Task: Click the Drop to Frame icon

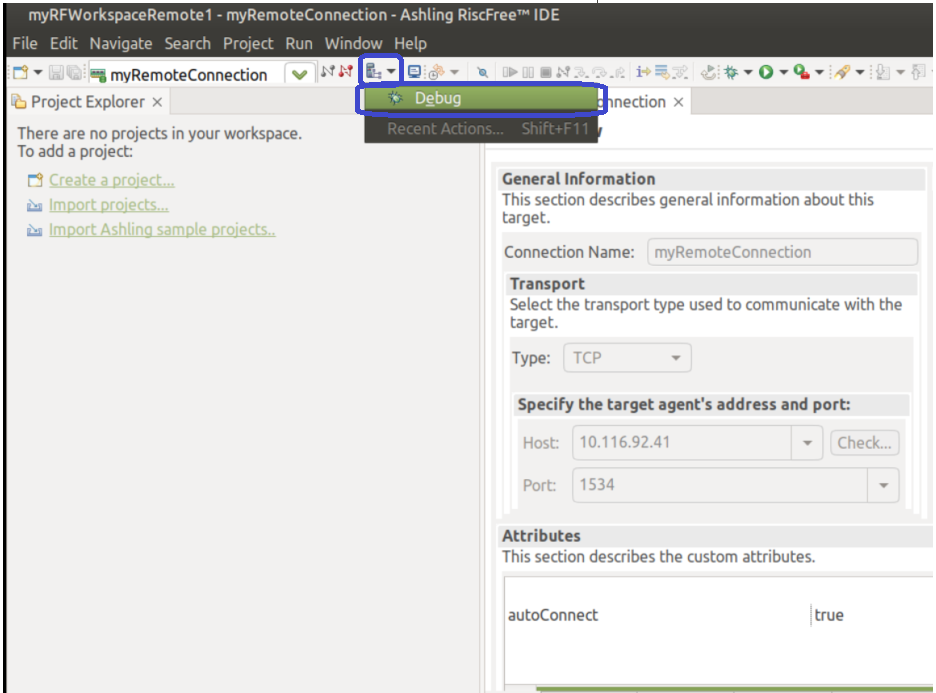Action: 661,72
